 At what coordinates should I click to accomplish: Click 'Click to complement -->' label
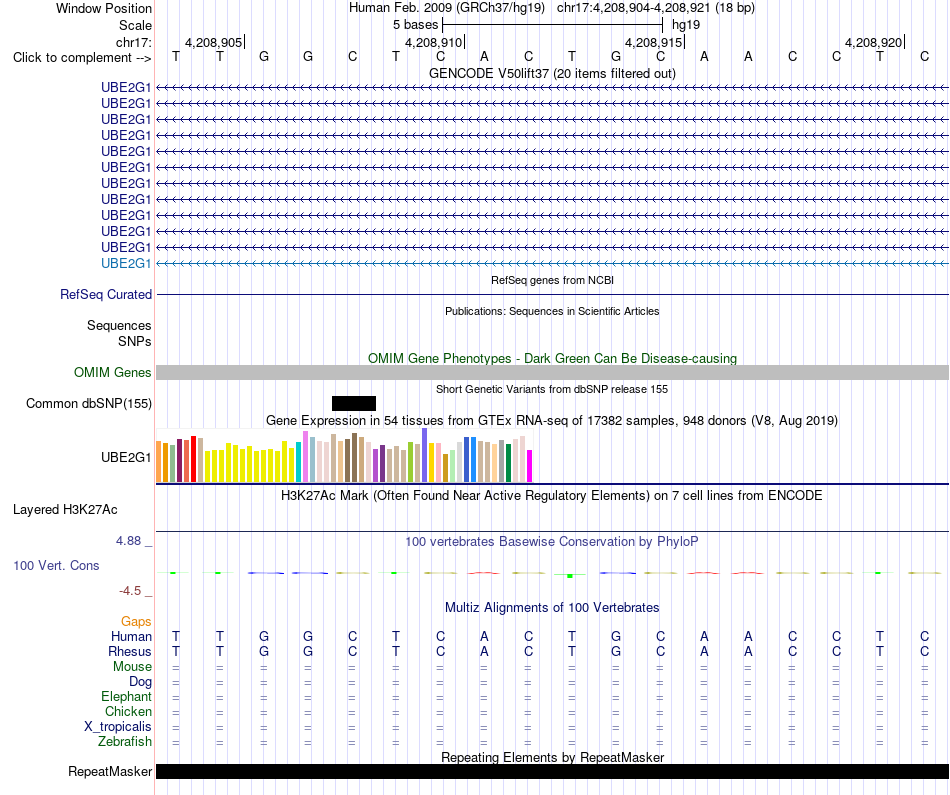point(82,58)
